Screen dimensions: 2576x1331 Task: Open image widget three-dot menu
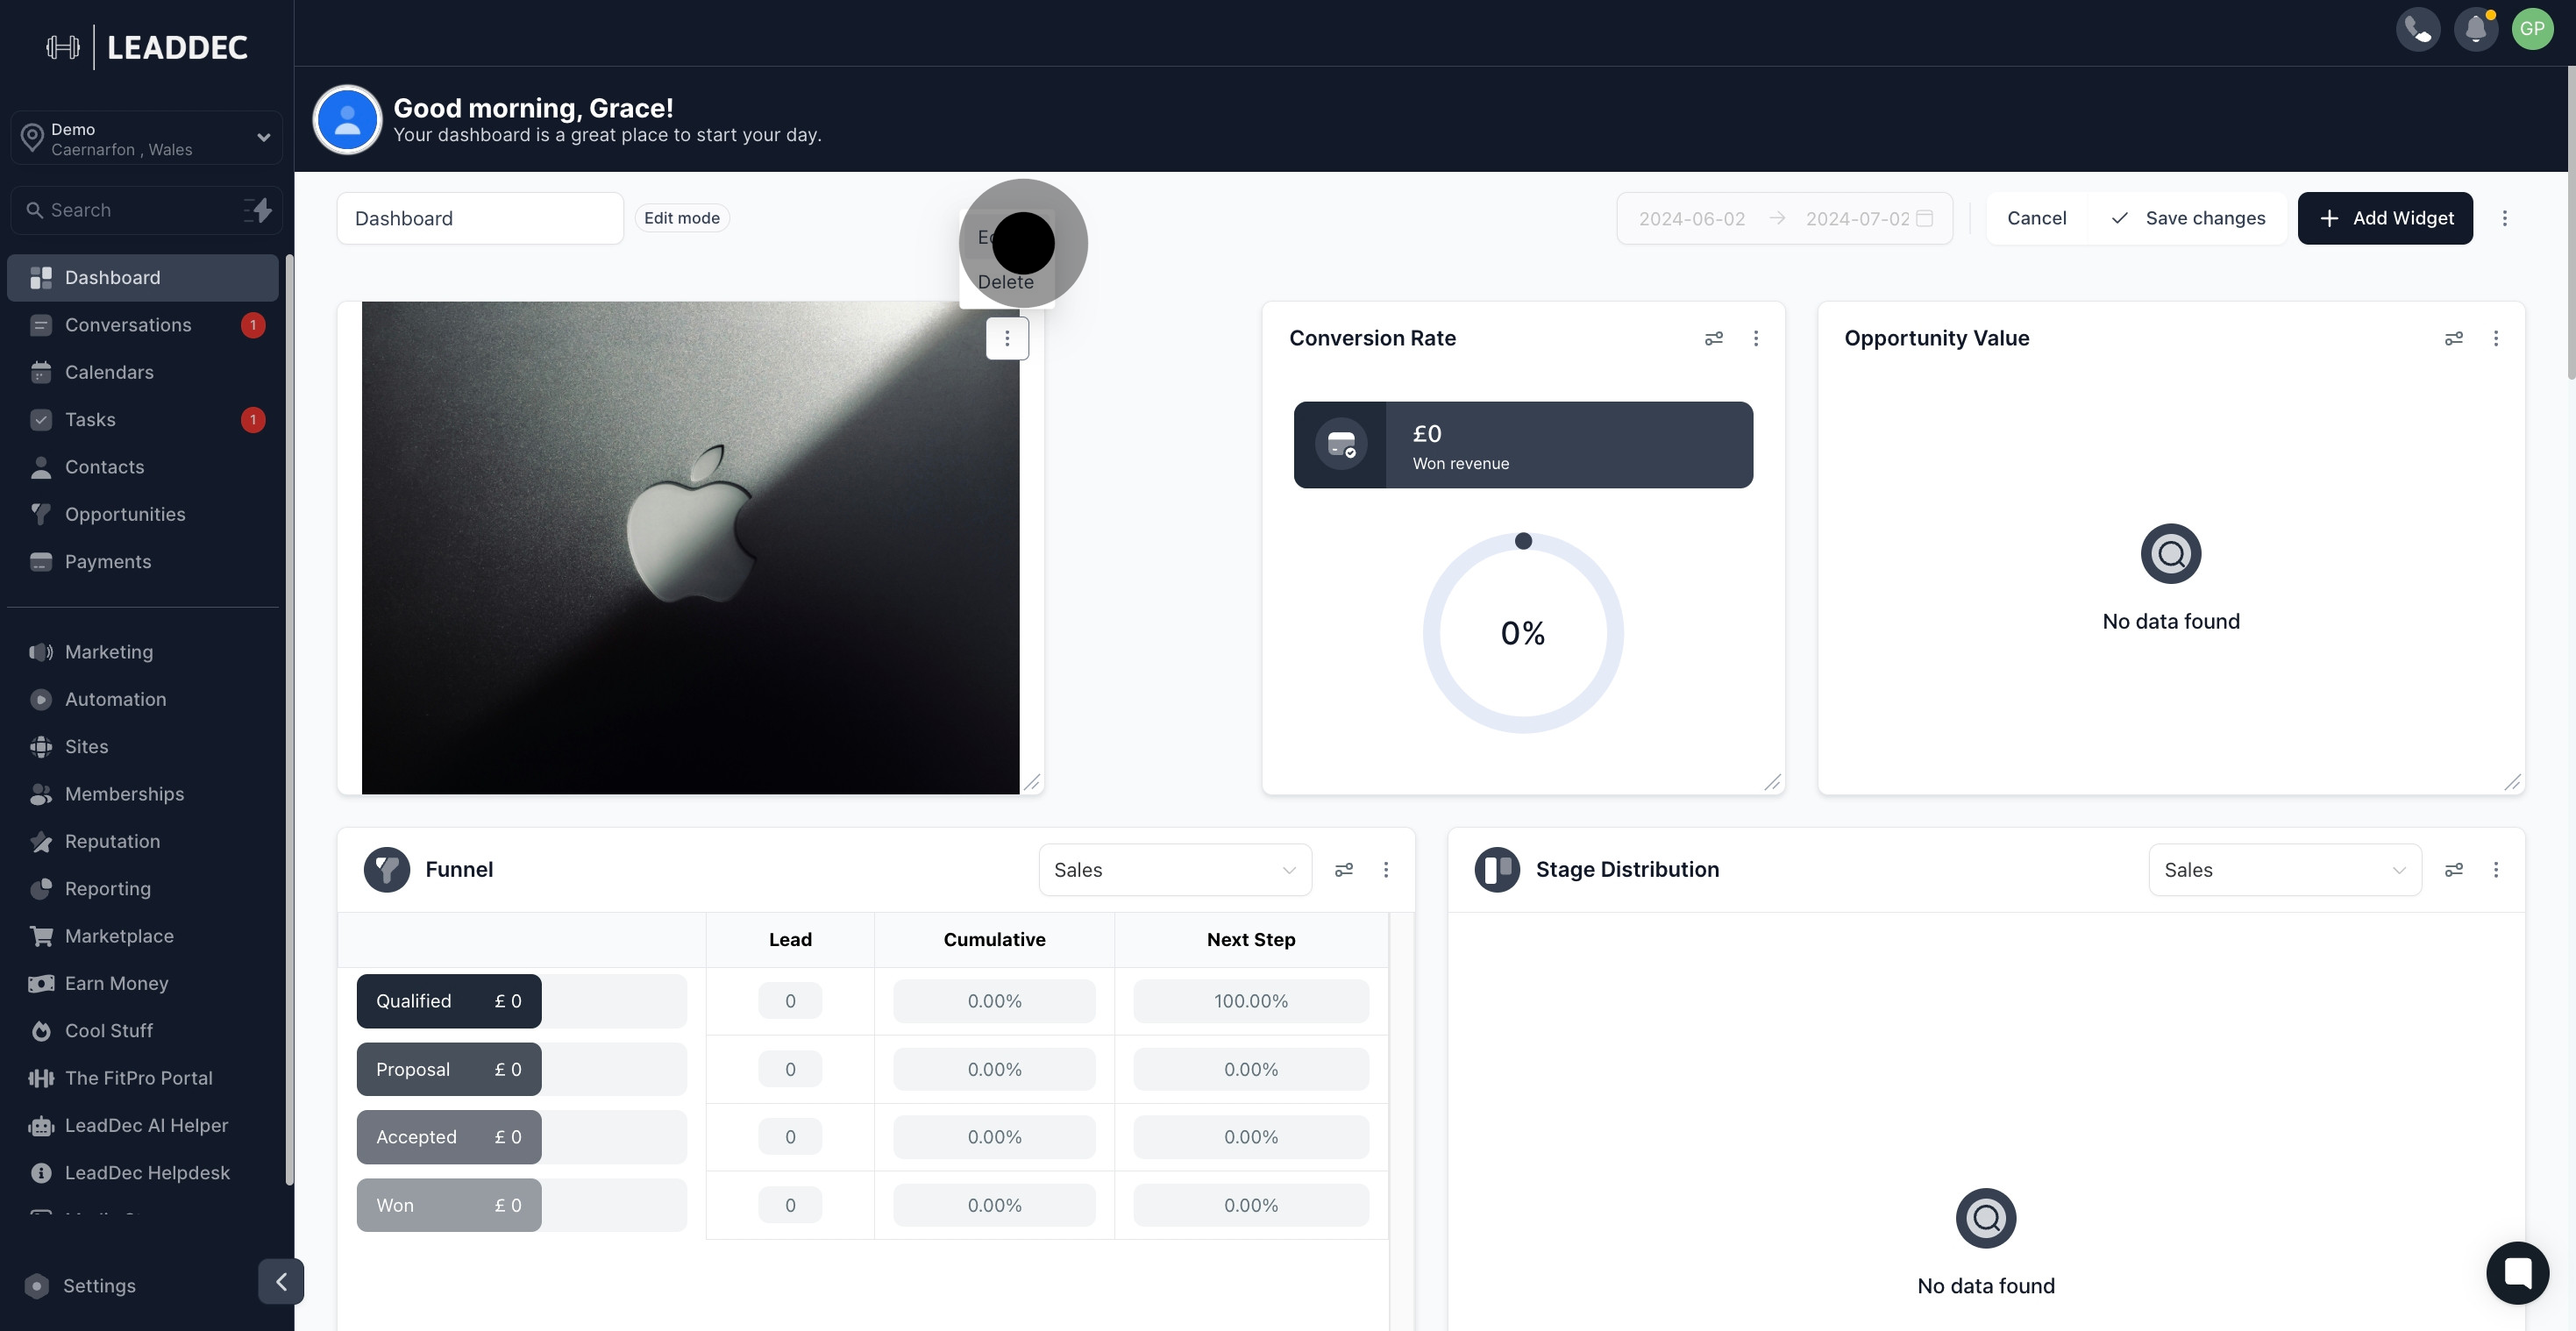[1007, 338]
